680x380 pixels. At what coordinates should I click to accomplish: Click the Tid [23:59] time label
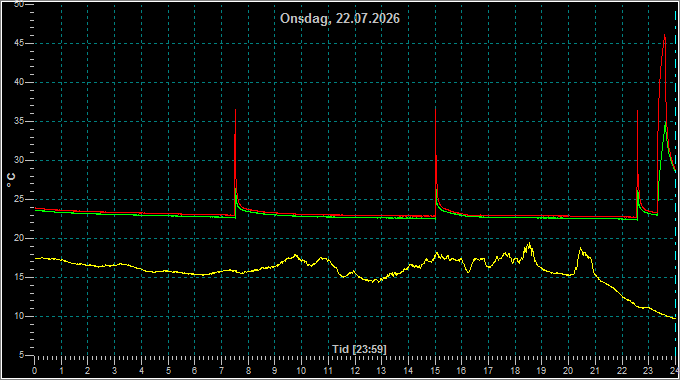click(359, 349)
